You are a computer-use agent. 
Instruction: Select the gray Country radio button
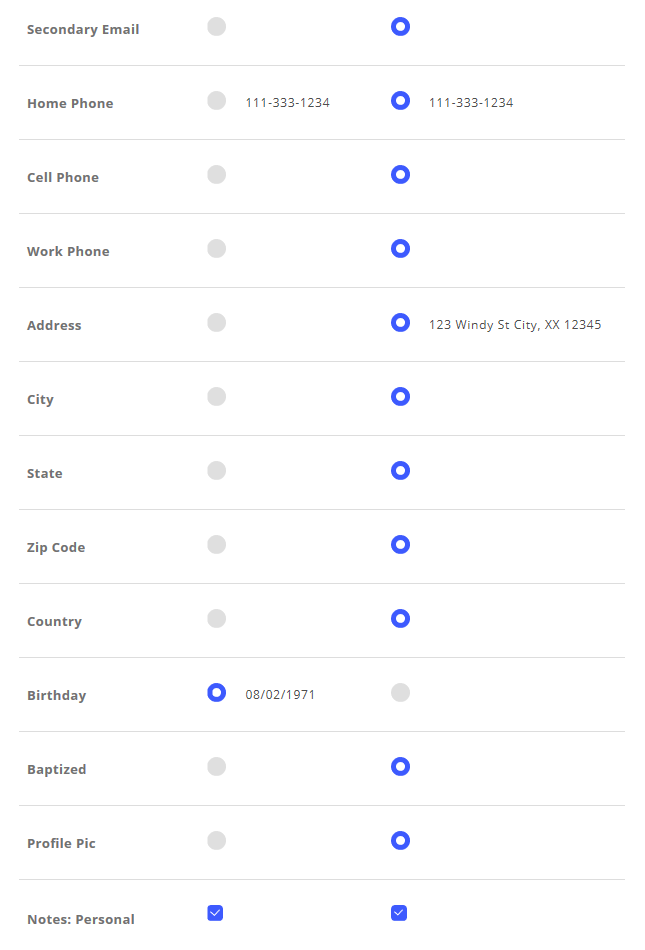coord(217,619)
